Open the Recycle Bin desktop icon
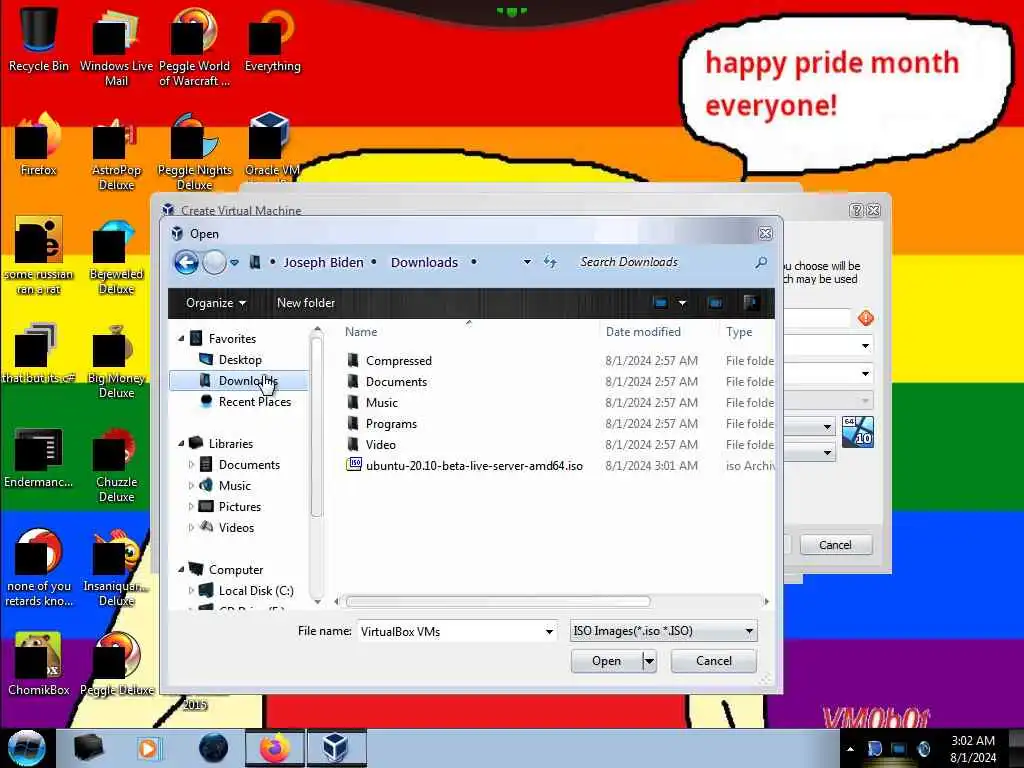 click(39, 38)
